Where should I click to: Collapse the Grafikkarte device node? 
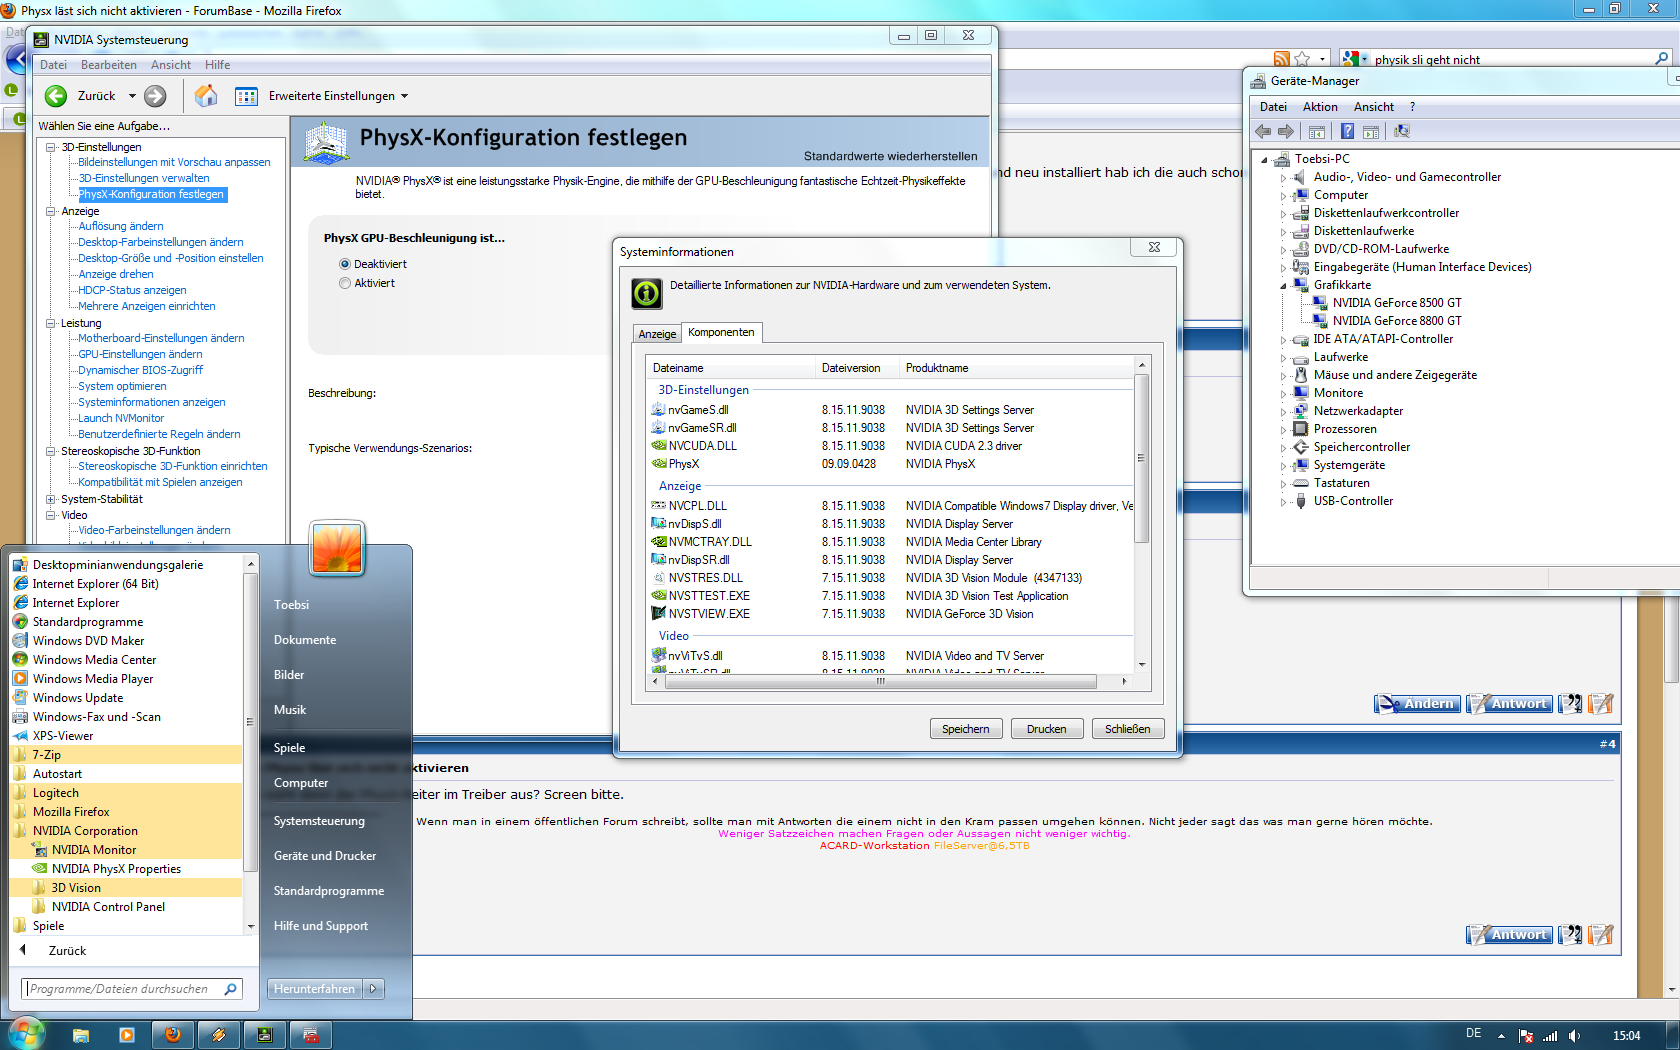(x=1284, y=286)
